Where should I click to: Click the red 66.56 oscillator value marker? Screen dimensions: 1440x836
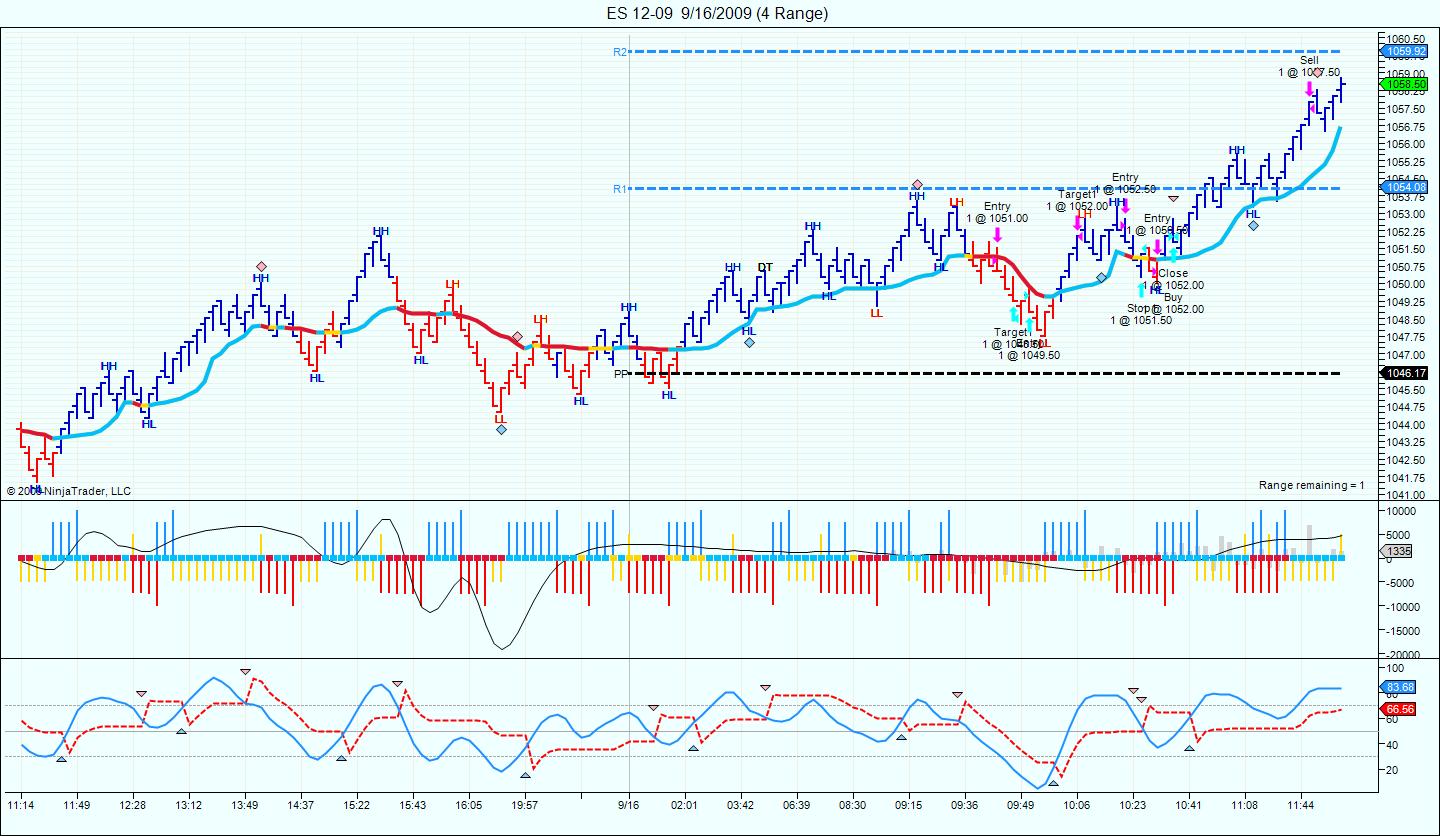(1399, 710)
